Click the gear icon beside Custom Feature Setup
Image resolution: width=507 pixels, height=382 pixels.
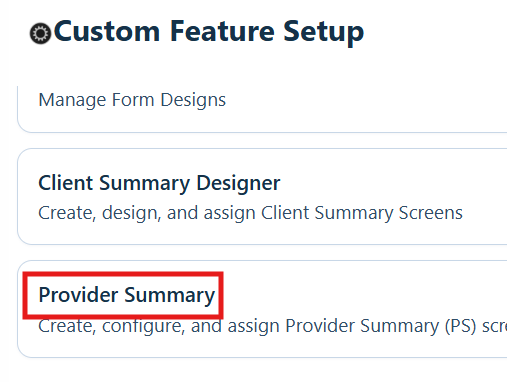(x=40, y=33)
